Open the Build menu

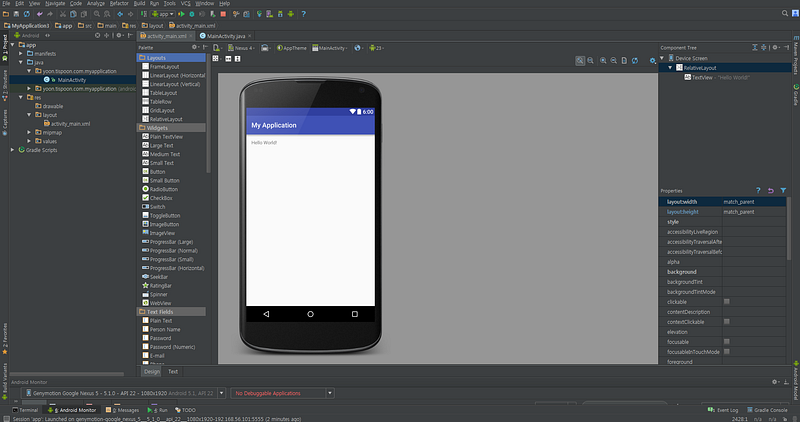[139, 4]
